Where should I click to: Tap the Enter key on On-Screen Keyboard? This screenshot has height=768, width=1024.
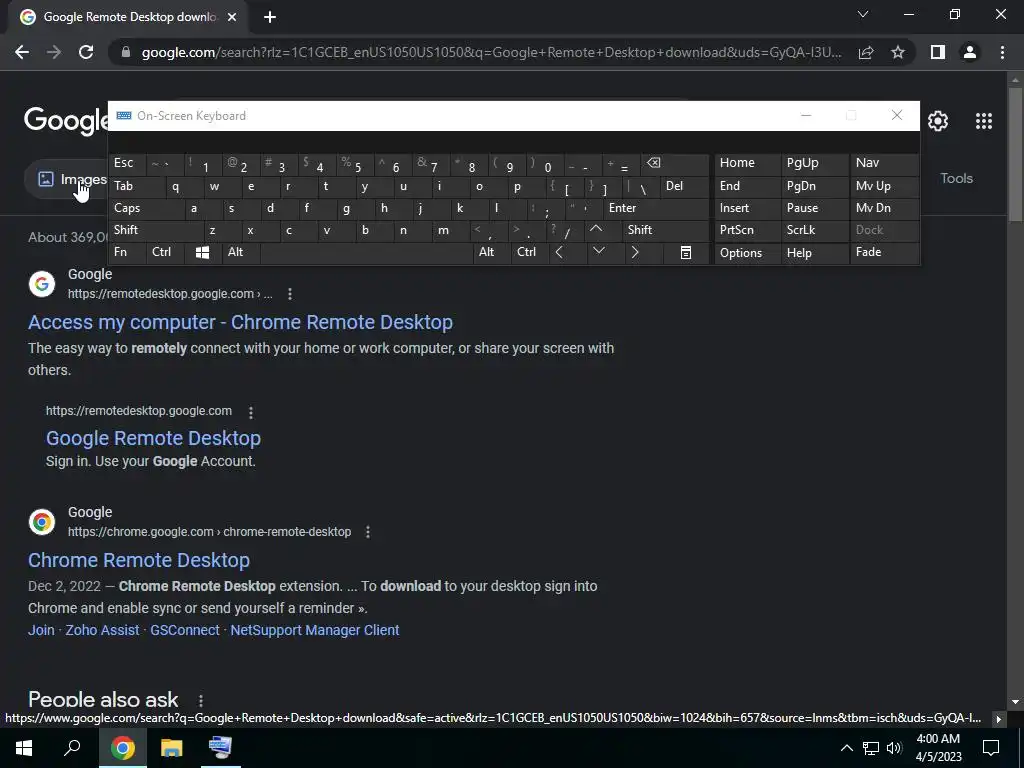click(656, 208)
